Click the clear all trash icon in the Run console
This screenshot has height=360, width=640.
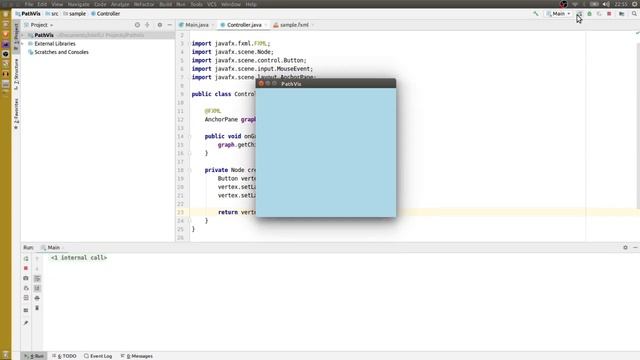click(37, 308)
